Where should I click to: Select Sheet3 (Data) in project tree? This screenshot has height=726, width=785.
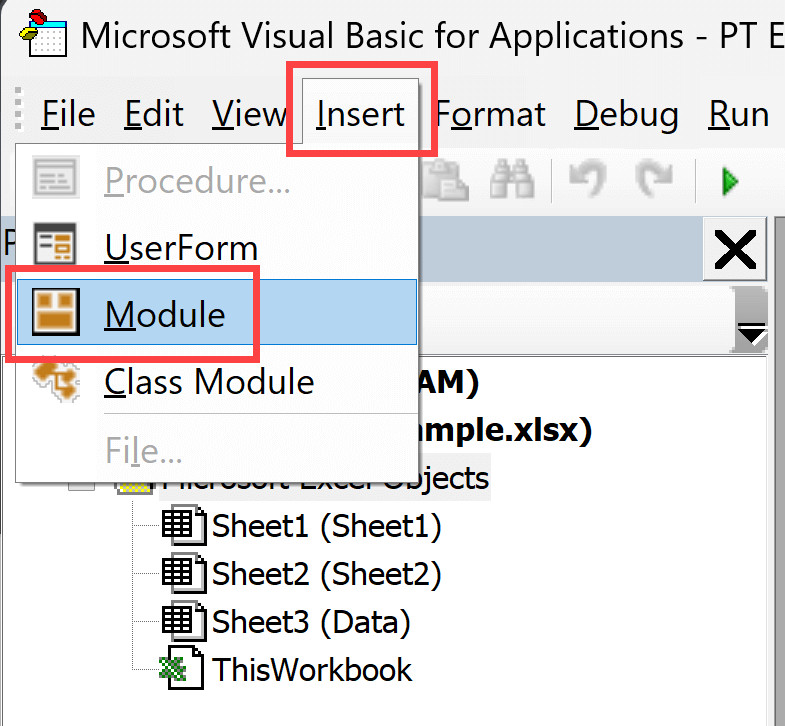pyautogui.click(x=311, y=622)
